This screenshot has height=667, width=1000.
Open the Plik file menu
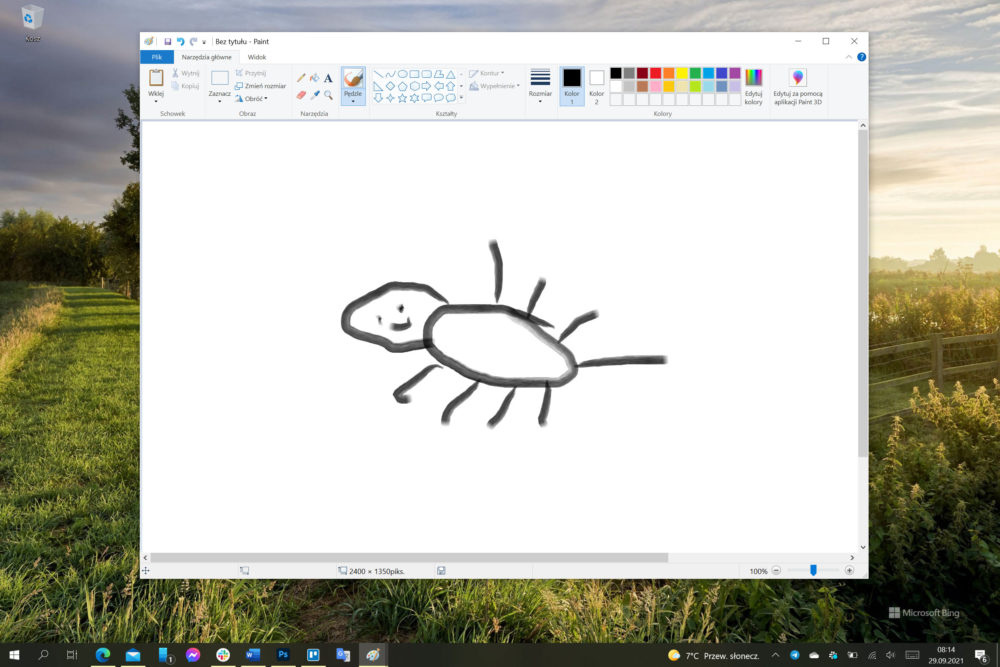click(x=157, y=57)
